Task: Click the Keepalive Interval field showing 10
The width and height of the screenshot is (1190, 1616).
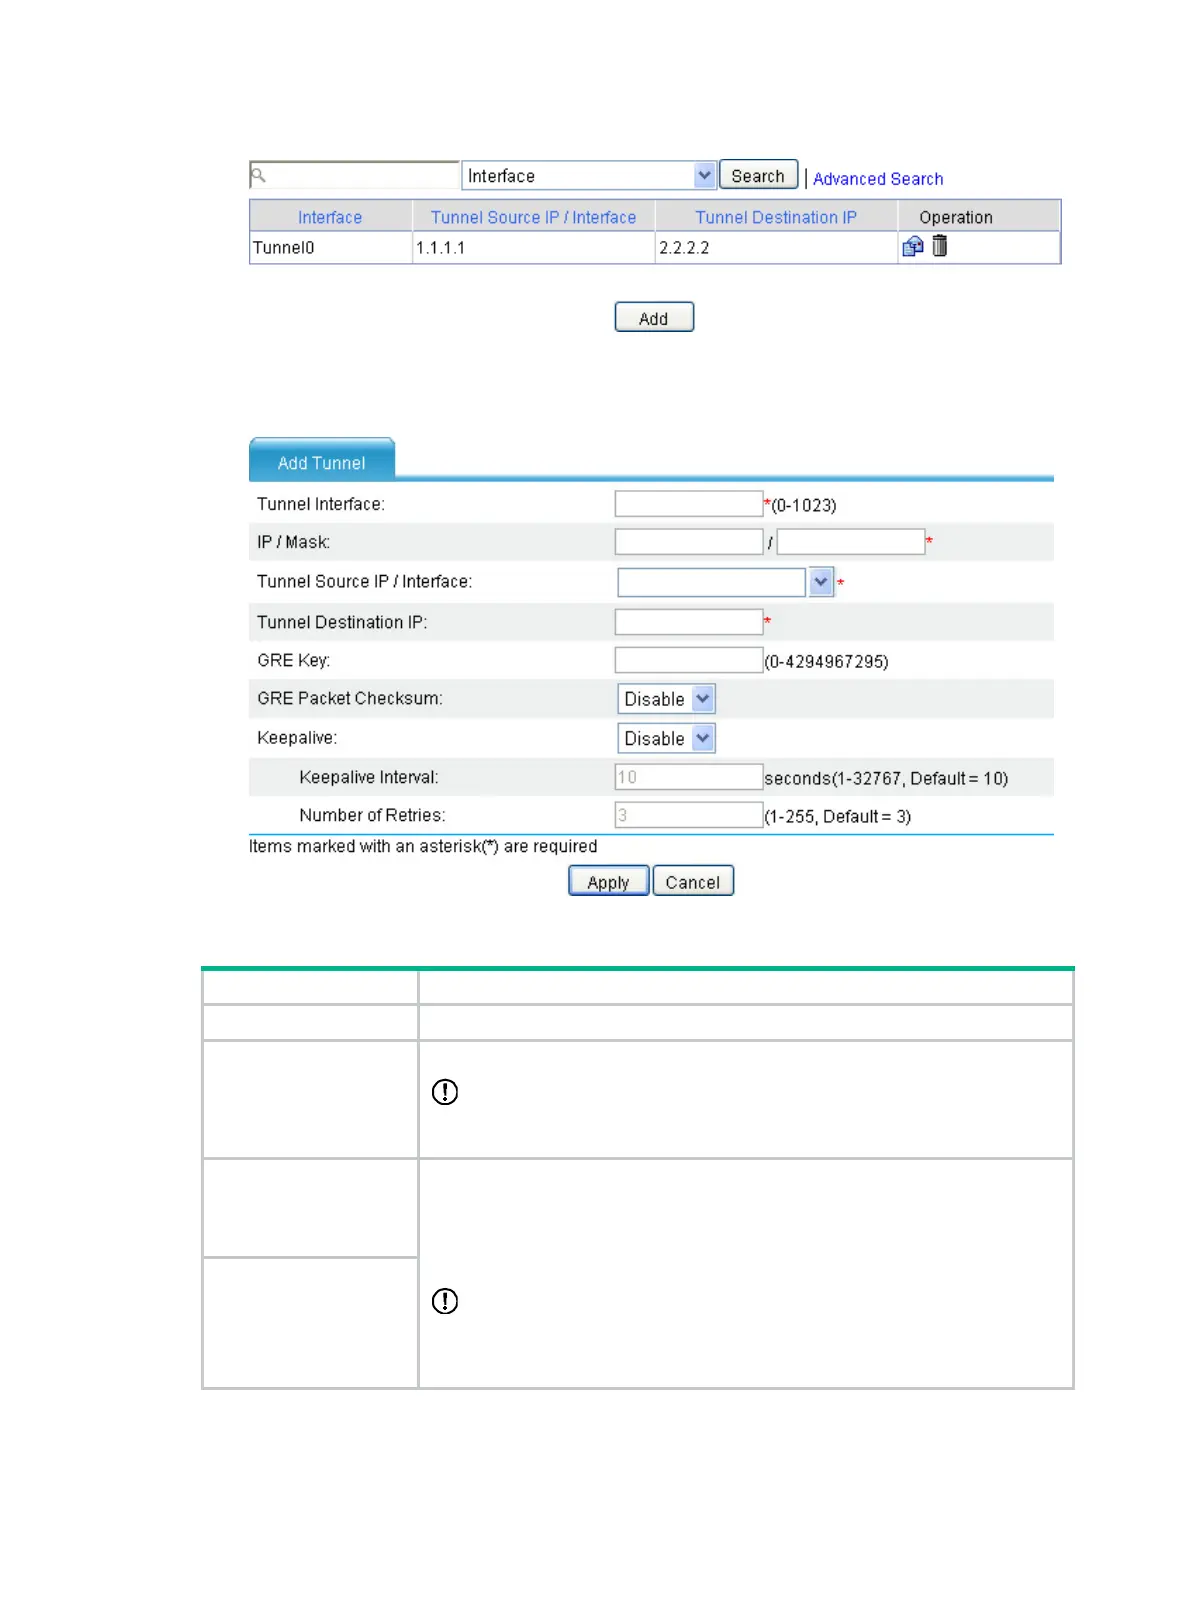Action: tap(689, 777)
